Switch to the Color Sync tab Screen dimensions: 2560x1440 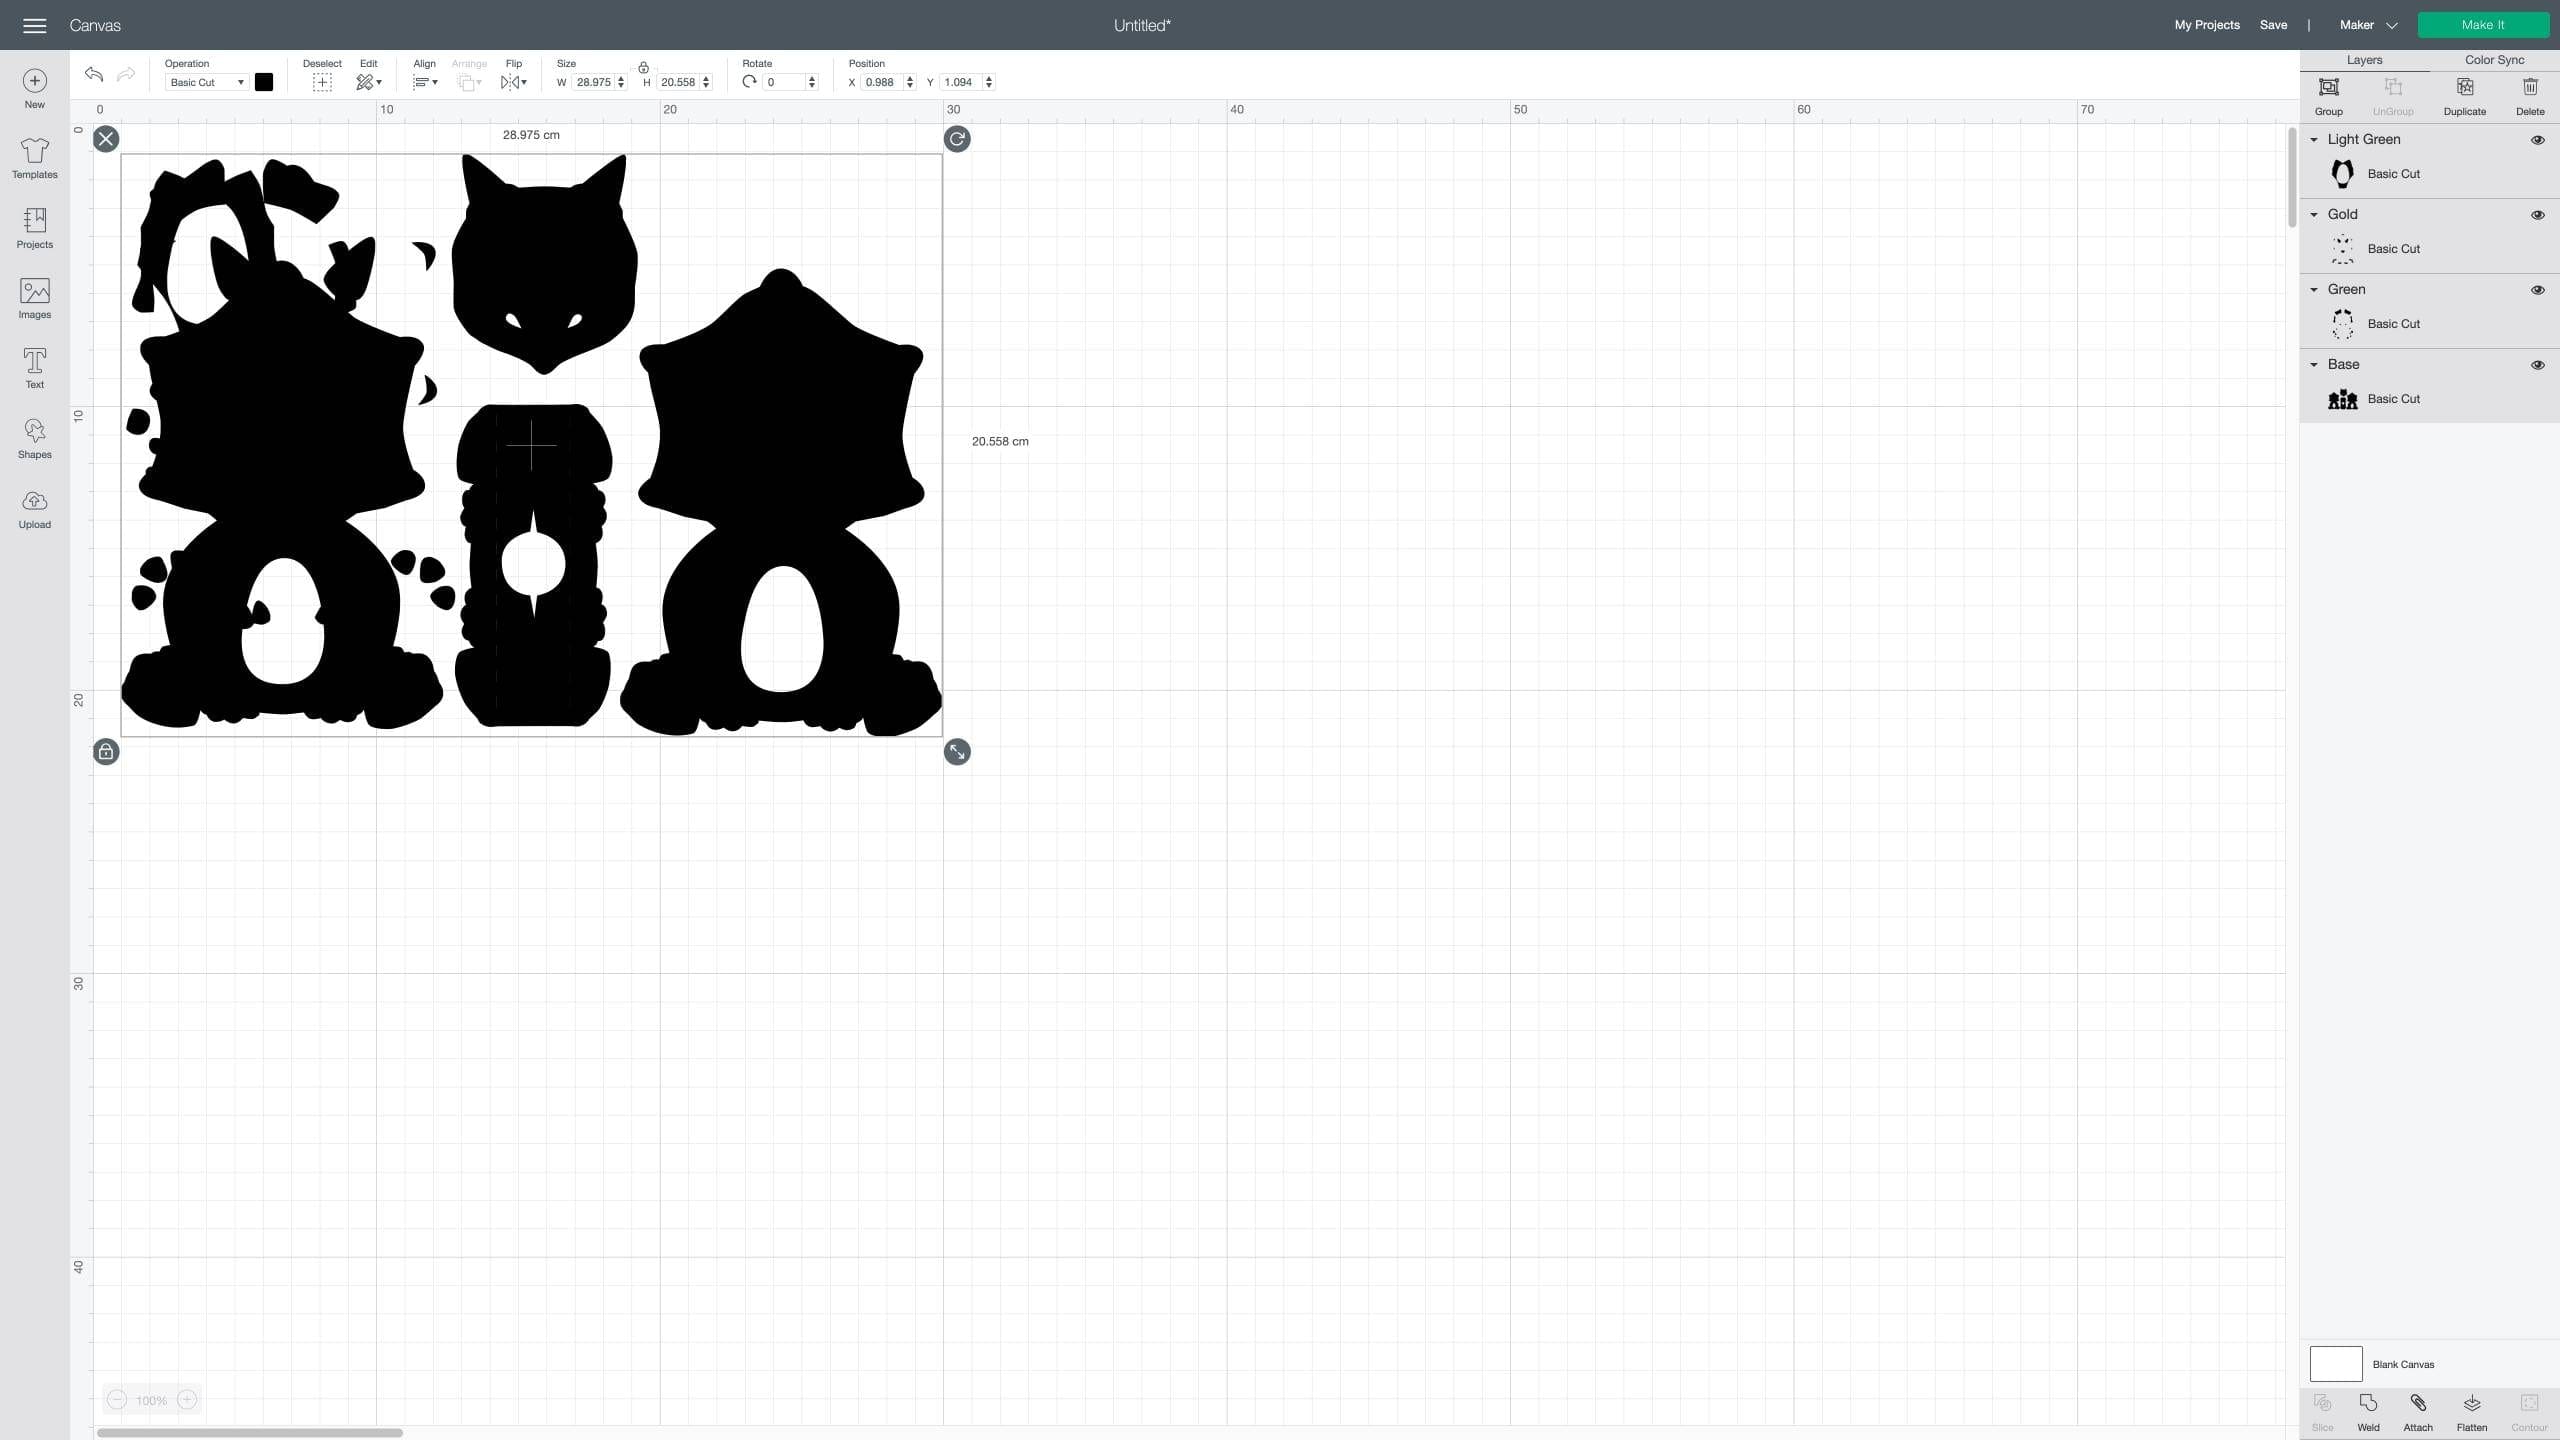2494,60
